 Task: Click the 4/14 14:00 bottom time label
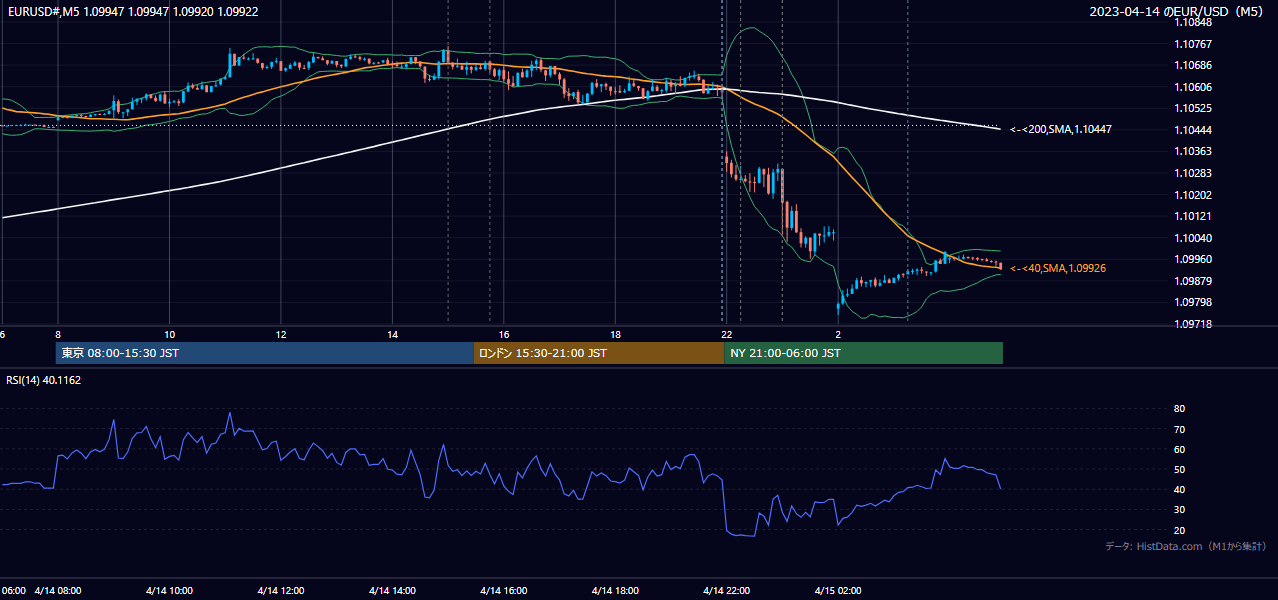[393, 590]
